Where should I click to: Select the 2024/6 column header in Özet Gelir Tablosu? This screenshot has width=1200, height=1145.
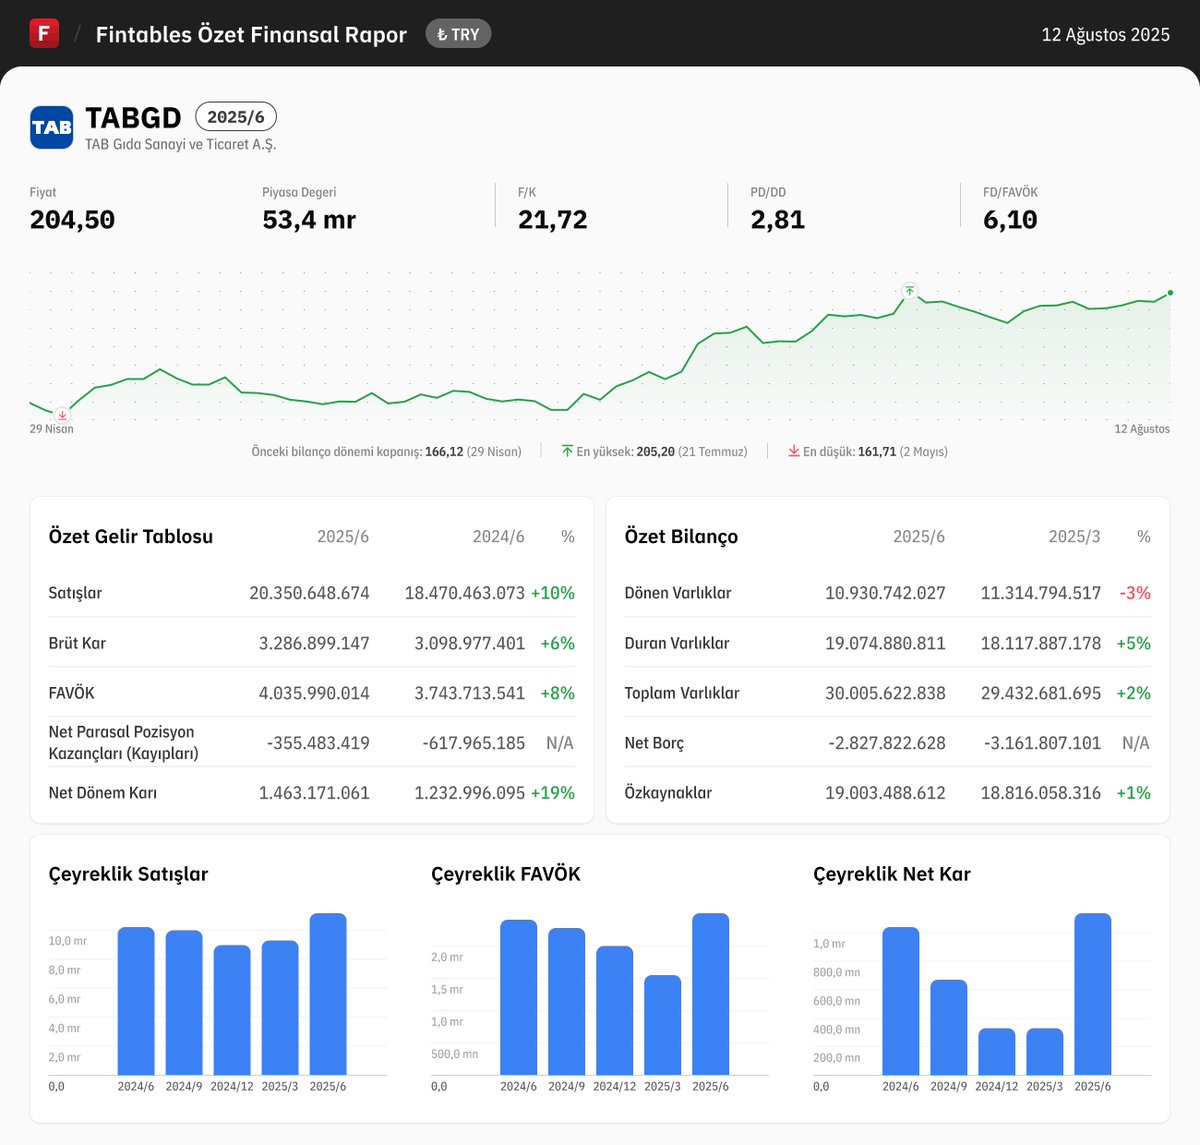click(500, 536)
